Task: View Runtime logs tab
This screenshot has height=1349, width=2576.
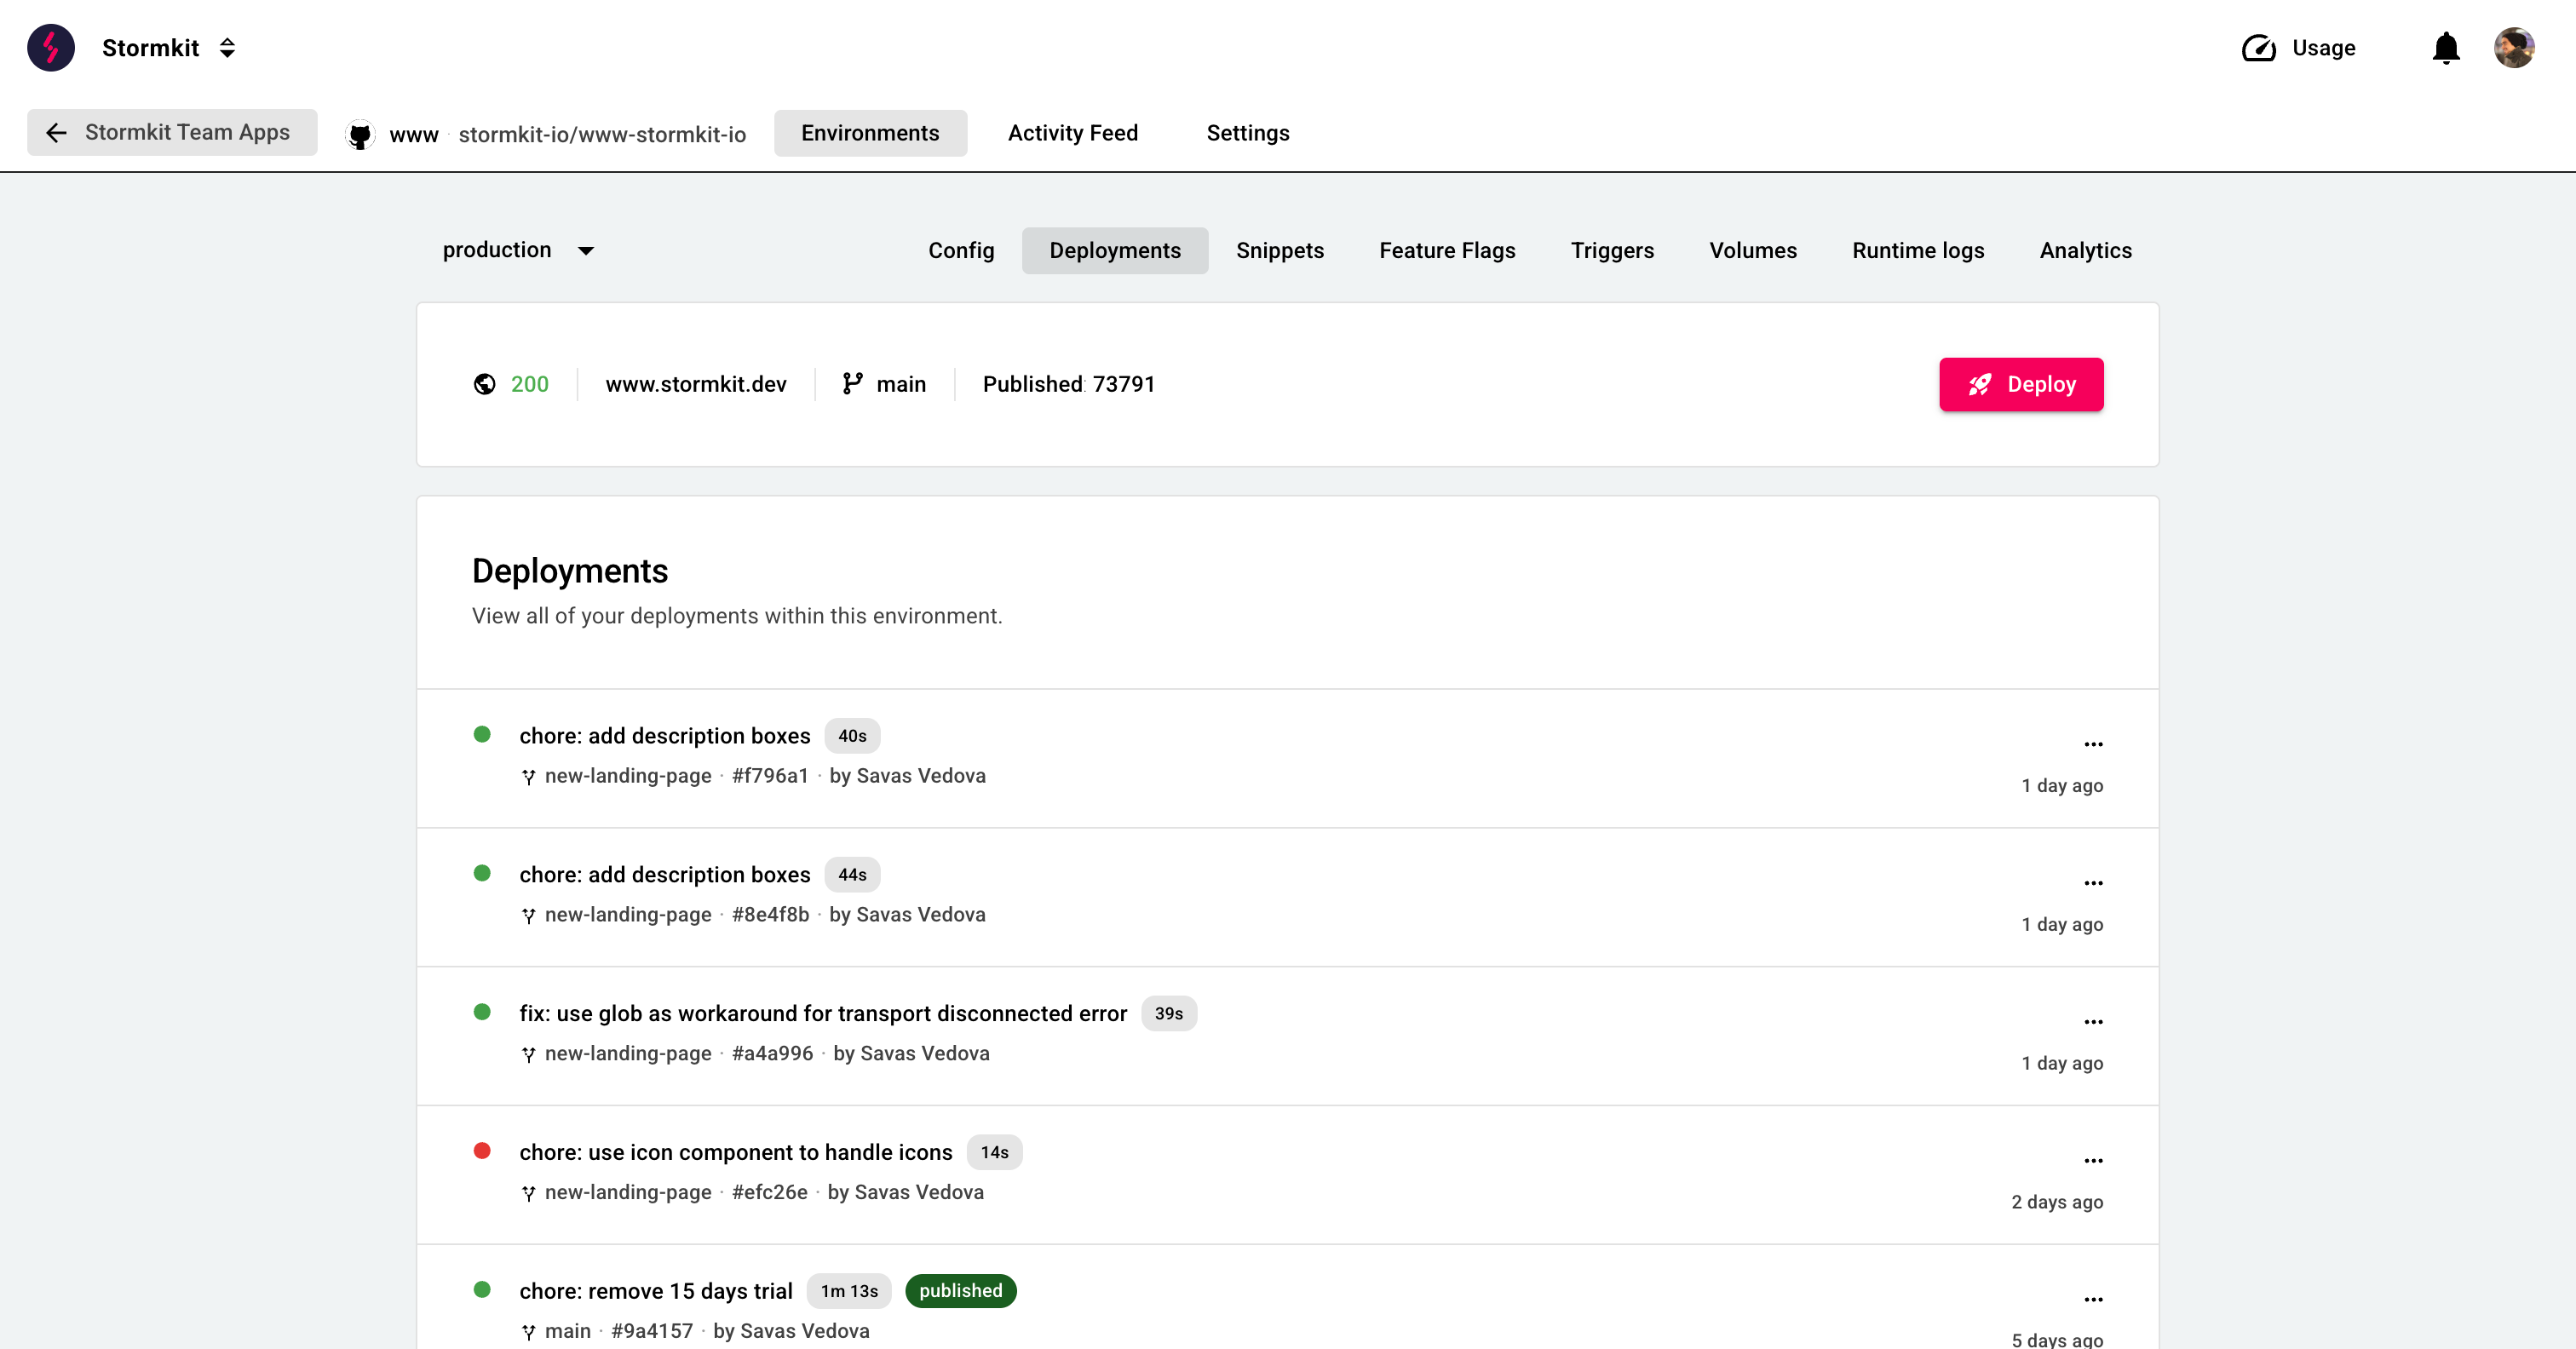Action: point(1917,250)
